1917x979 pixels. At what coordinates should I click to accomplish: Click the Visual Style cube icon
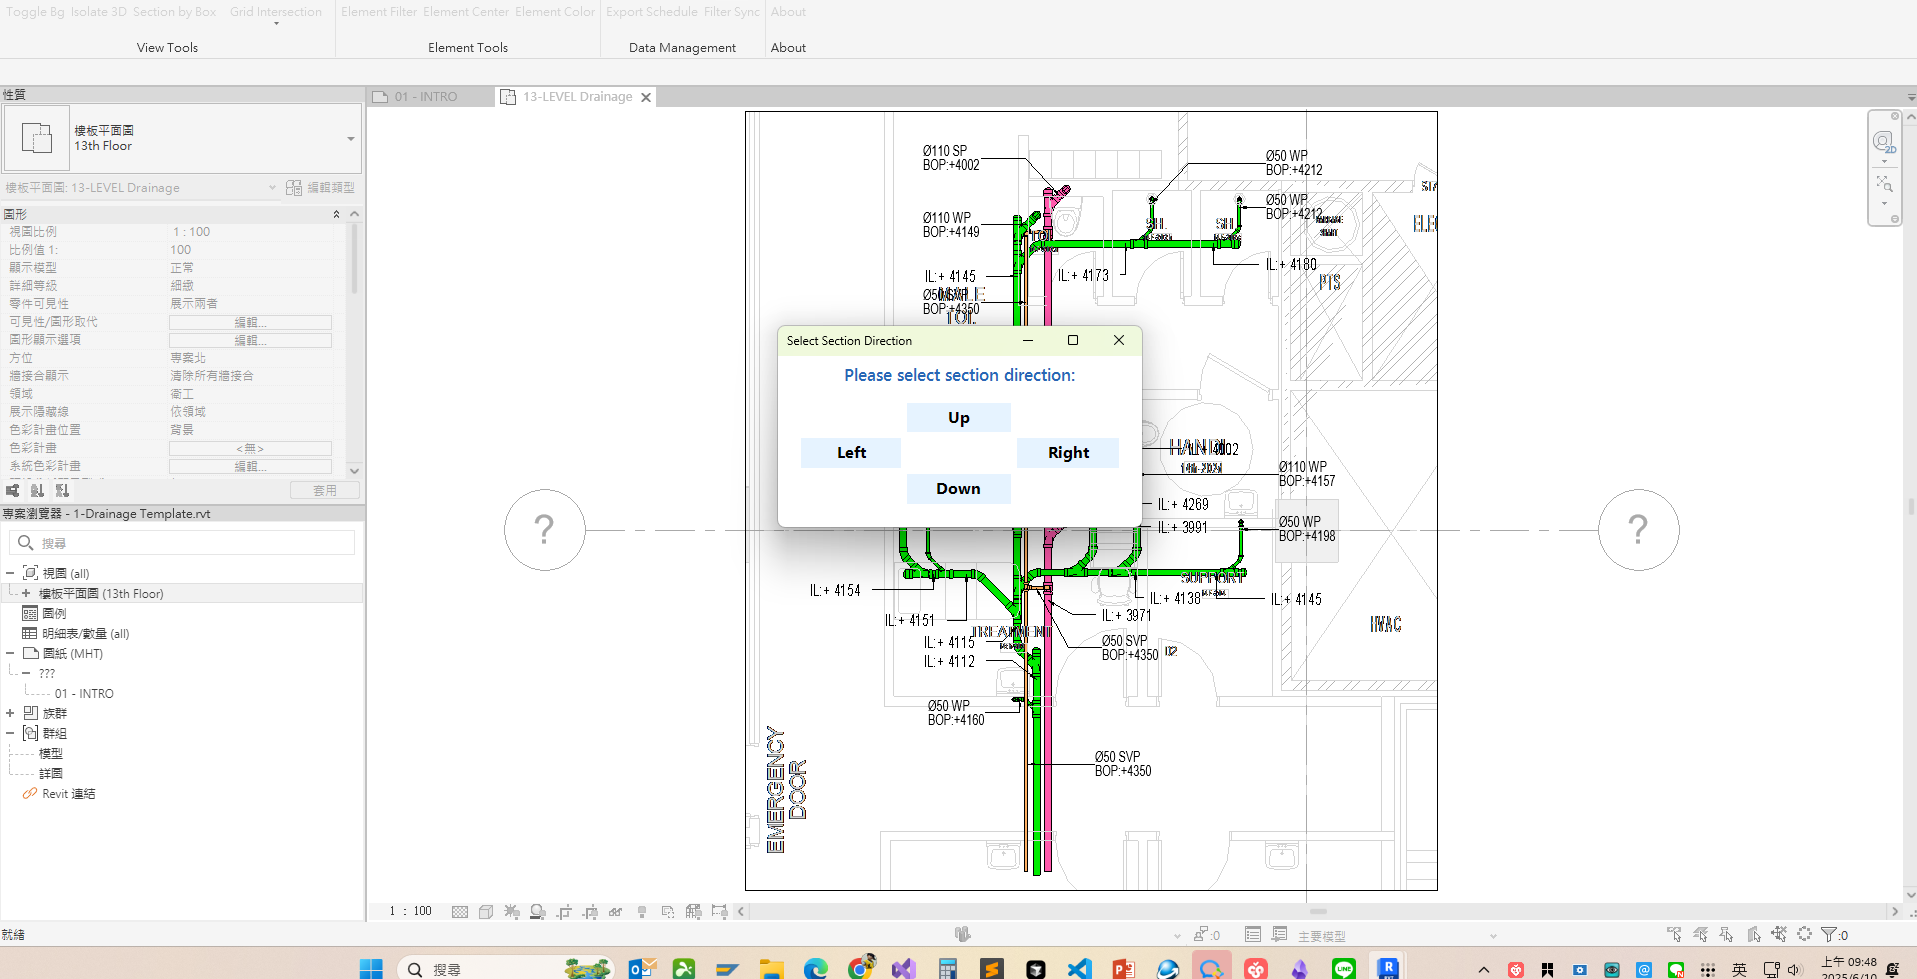tap(486, 911)
